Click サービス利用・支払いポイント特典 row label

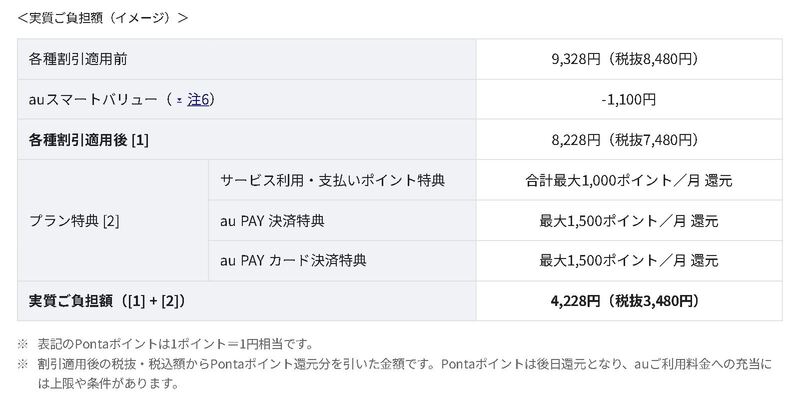click(333, 180)
